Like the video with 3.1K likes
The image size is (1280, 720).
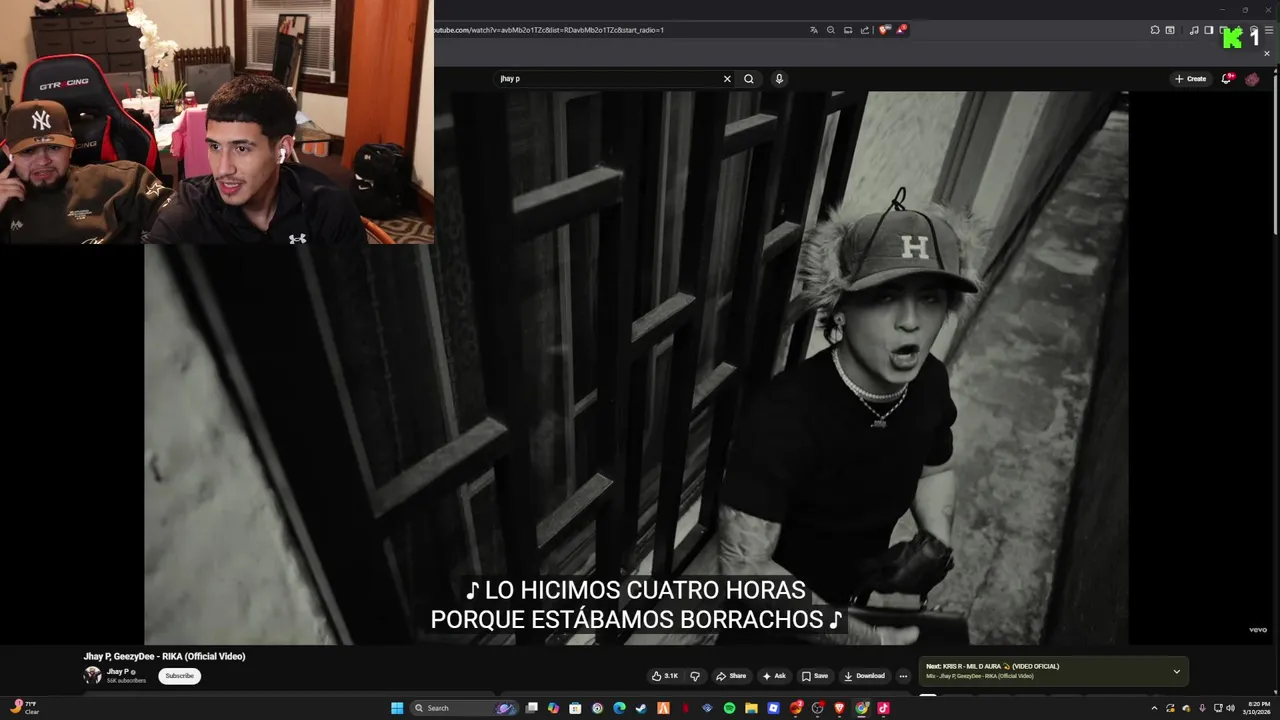(665, 676)
